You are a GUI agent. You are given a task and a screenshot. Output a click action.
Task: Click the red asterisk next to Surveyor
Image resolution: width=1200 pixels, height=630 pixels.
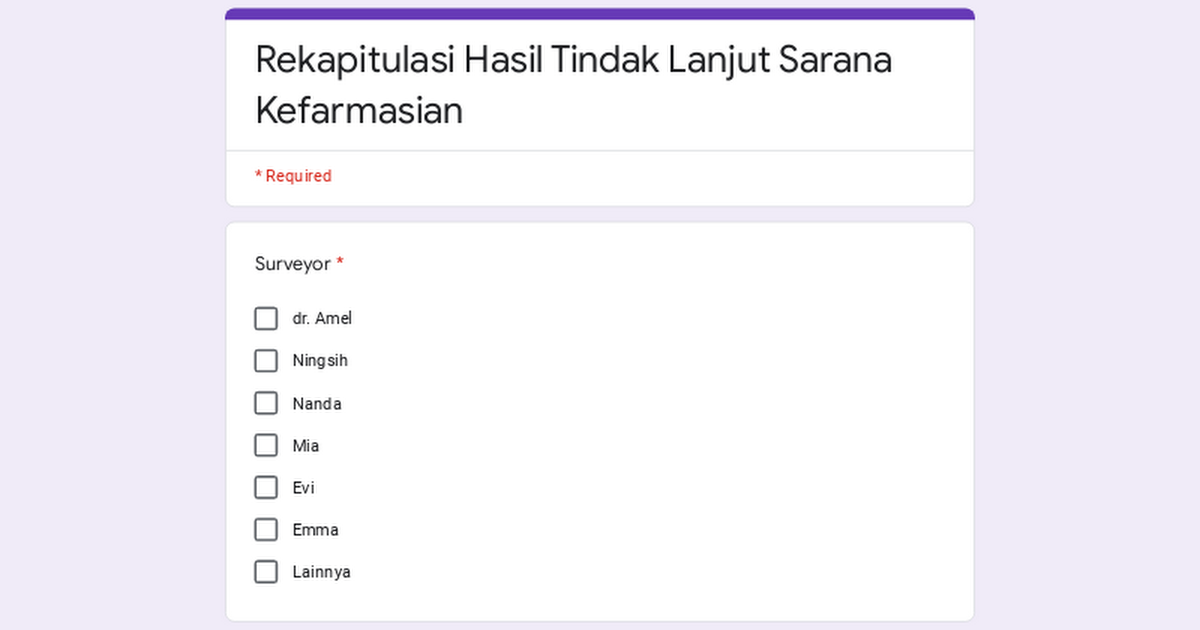click(339, 263)
